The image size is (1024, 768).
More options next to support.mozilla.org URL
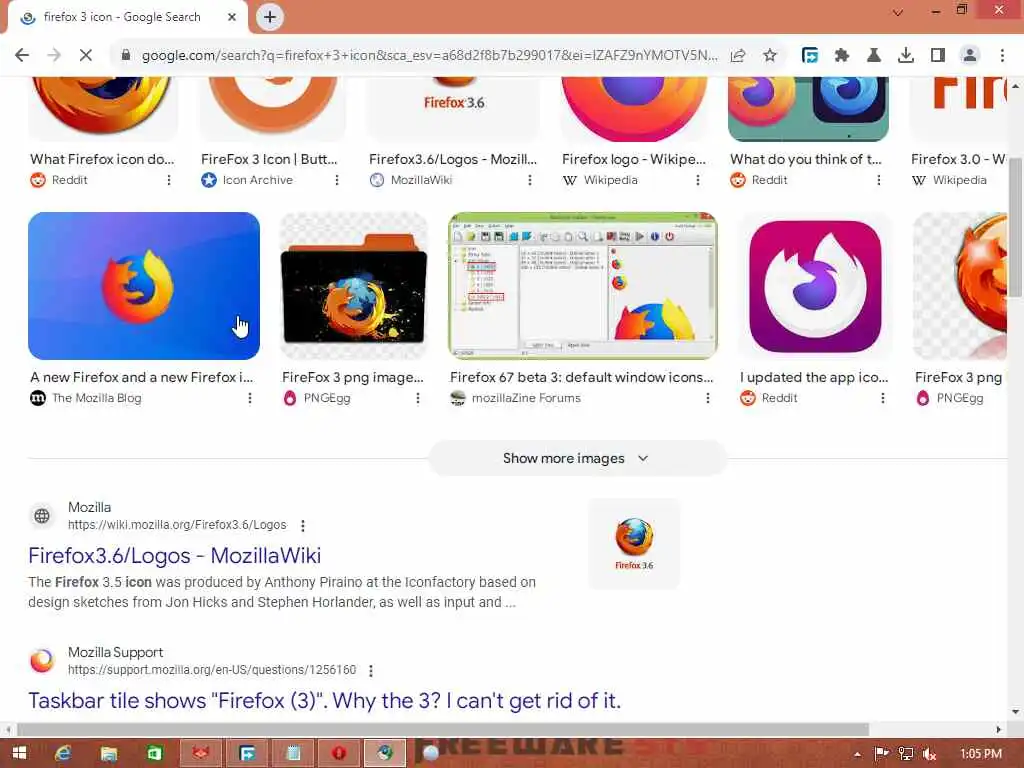tap(371, 671)
